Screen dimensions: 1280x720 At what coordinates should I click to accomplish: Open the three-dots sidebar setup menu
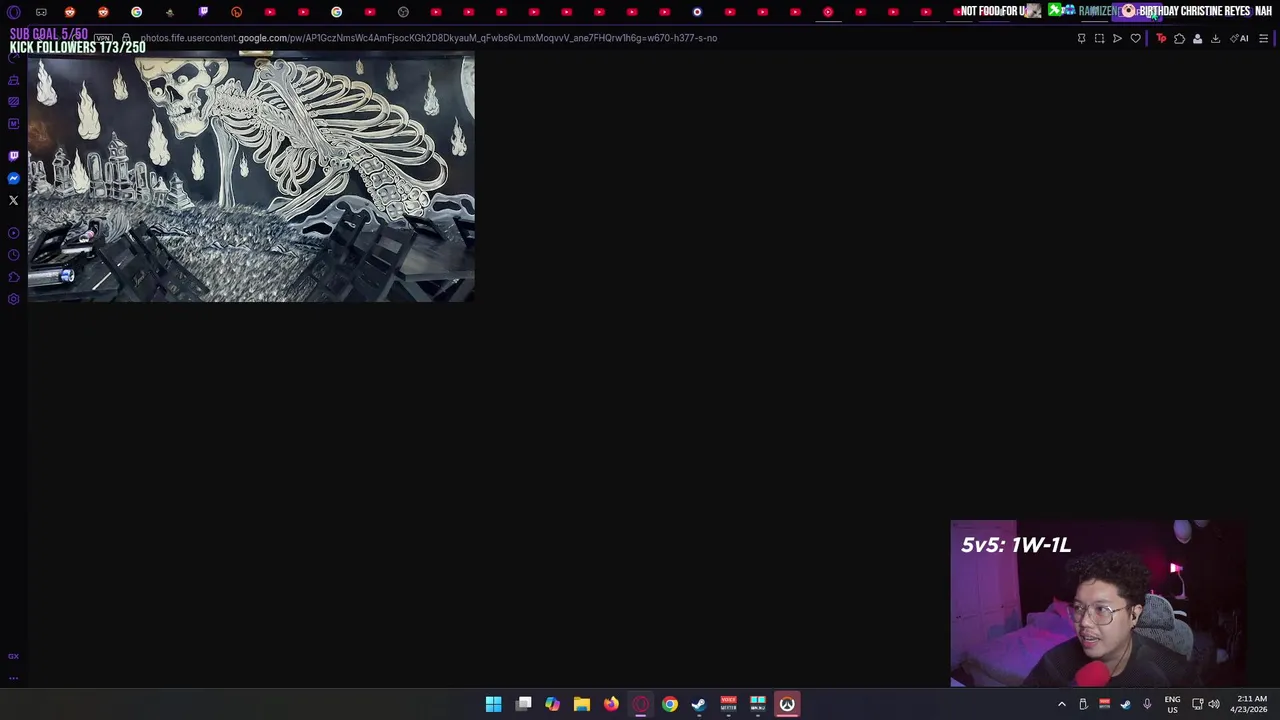[x=13, y=677]
